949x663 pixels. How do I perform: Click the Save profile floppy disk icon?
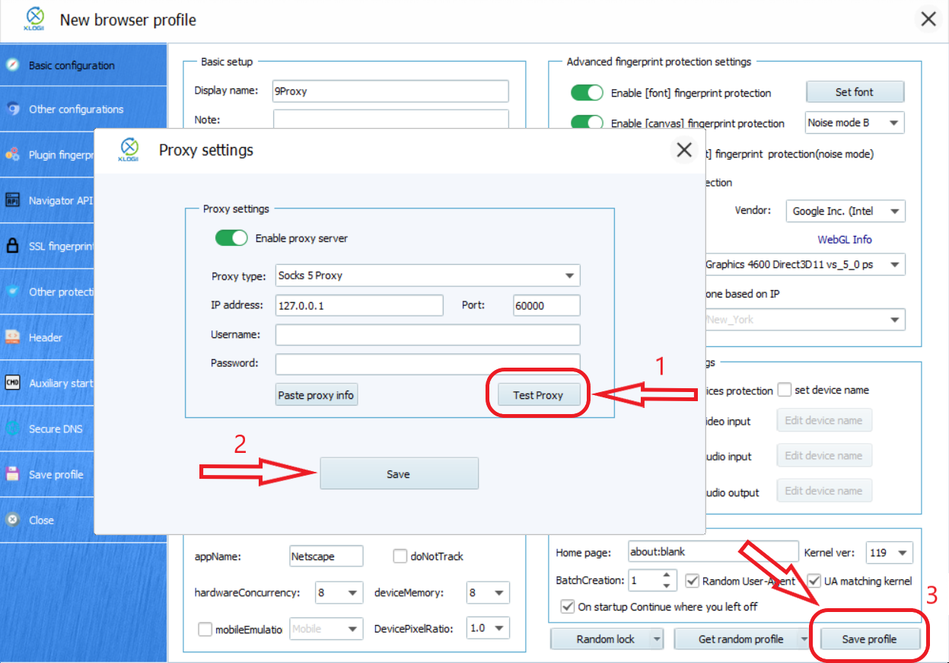12,474
